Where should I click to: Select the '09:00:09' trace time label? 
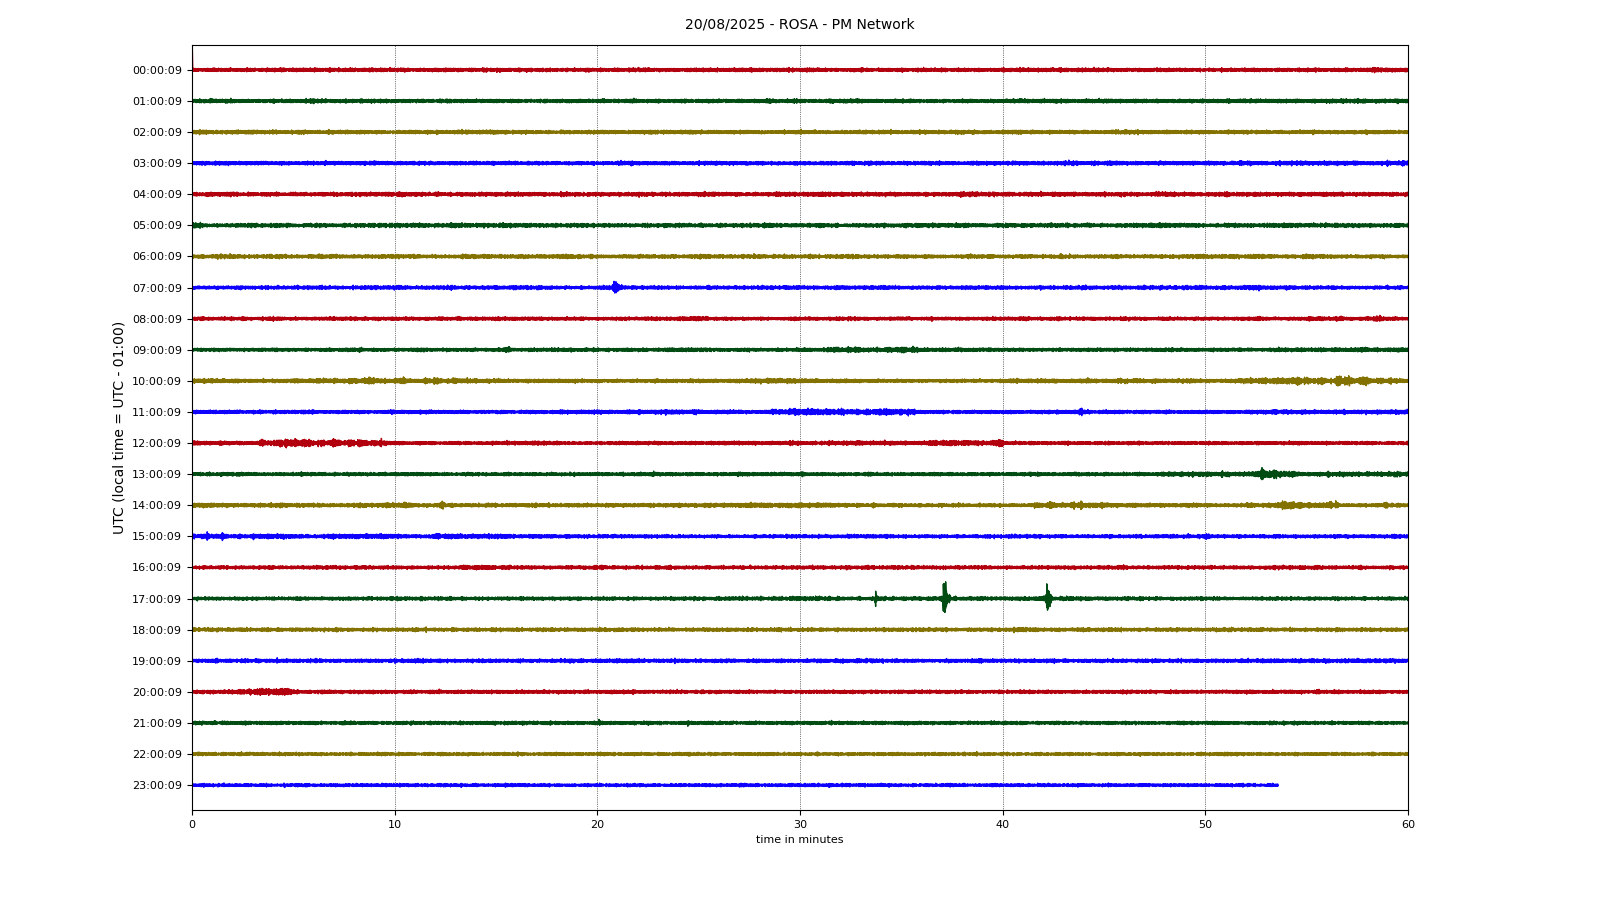157,350
